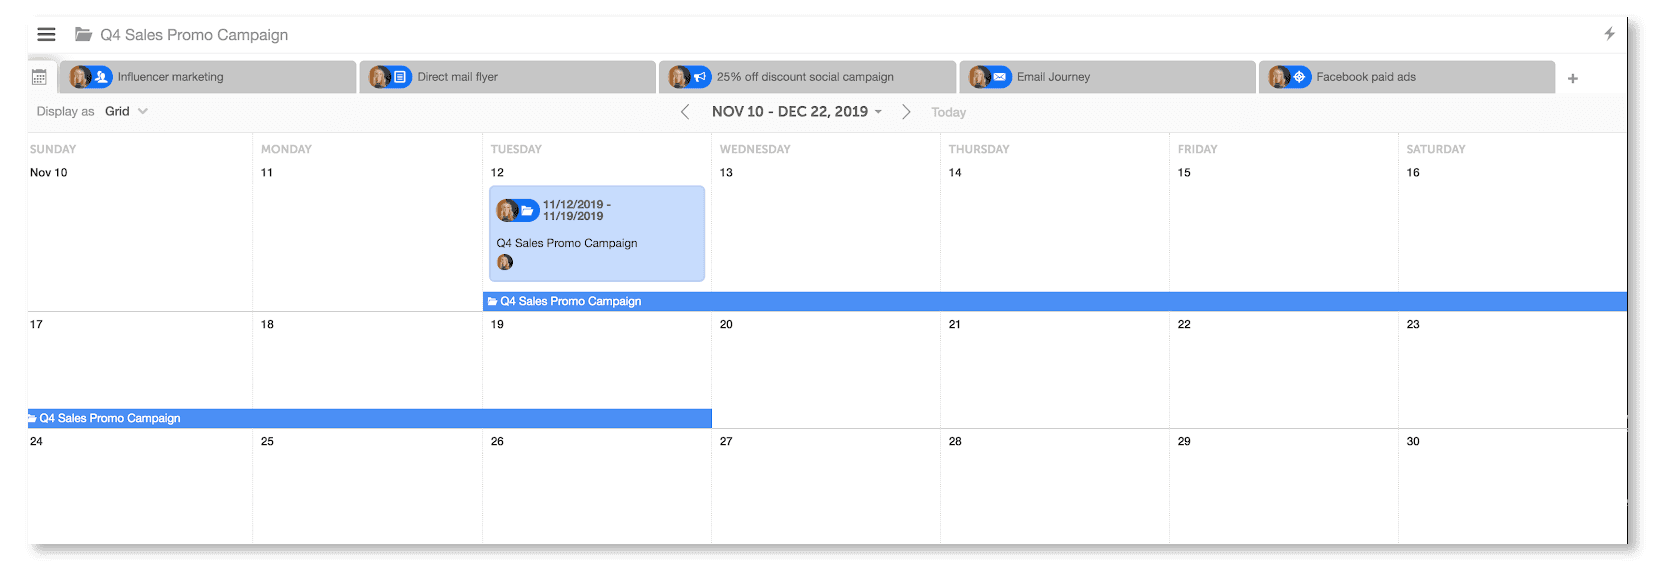
Task: Click the calendar view icon
Action: [x=39, y=77]
